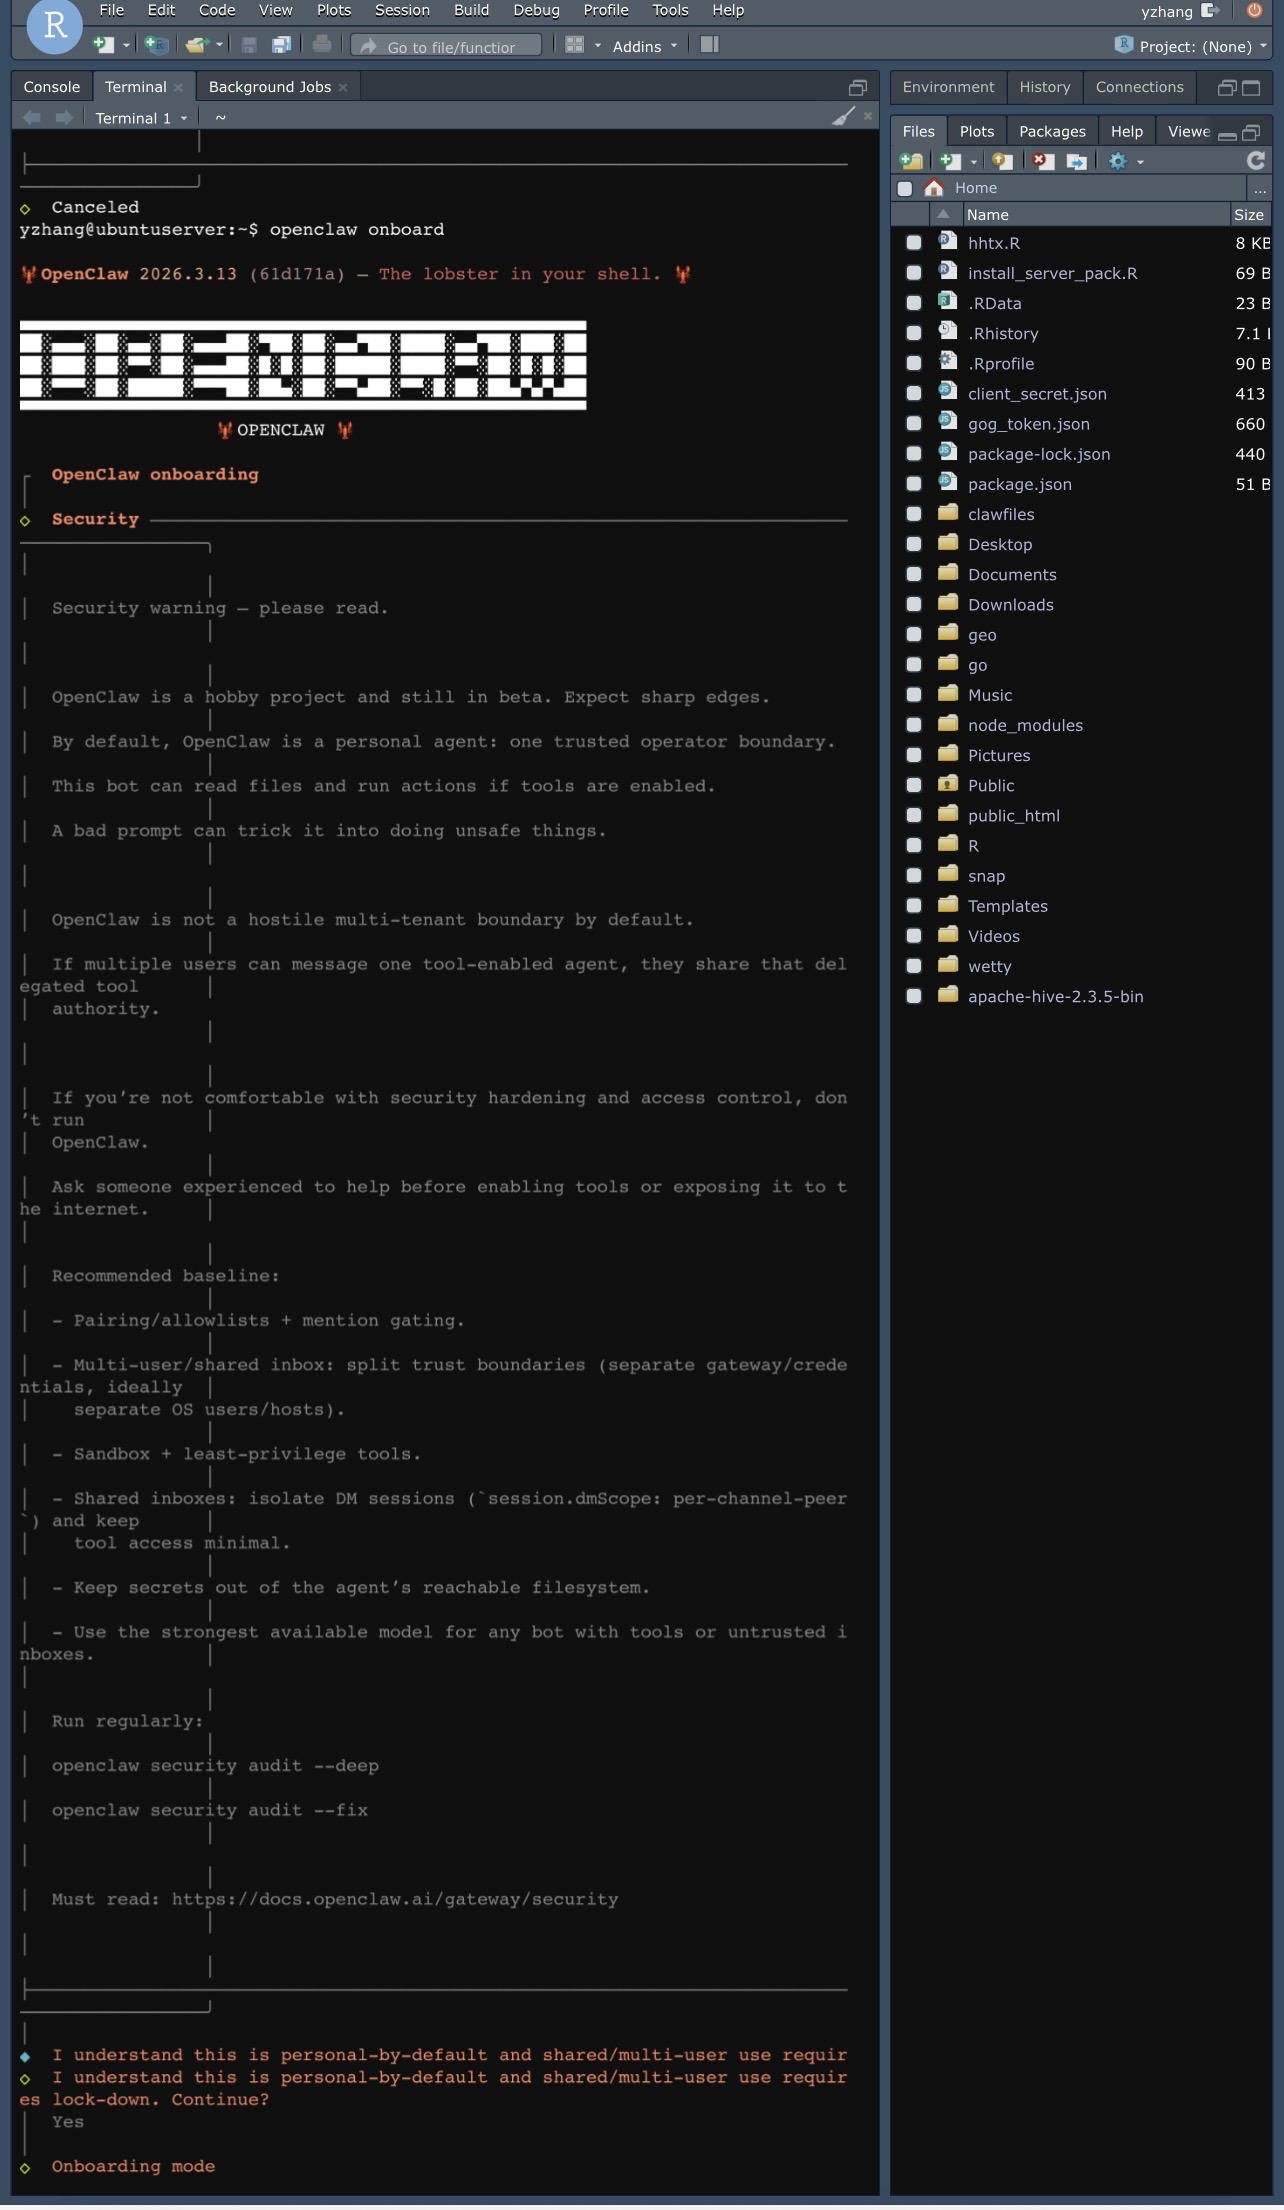1284x2210 pixels.
Task: Select the clawfiles folder checkbox
Action: point(913,514)
